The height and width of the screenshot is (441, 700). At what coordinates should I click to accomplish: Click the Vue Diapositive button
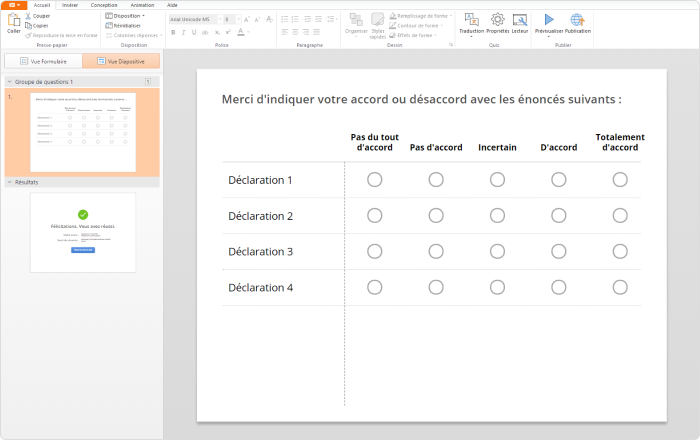point(120,61)
